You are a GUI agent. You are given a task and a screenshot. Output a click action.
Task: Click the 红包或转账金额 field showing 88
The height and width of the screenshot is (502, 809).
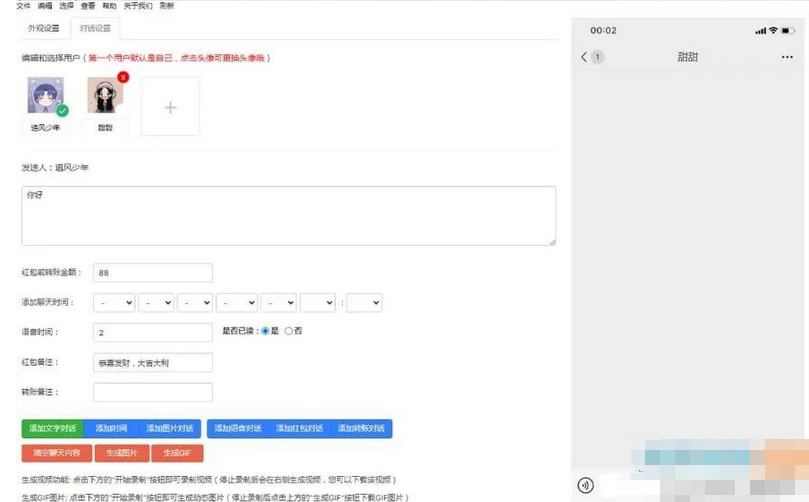pos(153,273)
